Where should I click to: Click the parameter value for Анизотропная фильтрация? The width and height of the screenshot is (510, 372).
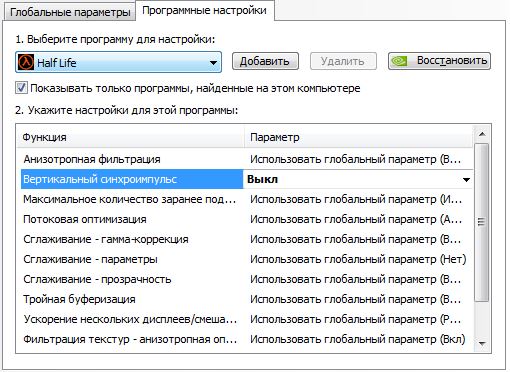point(356,159)
